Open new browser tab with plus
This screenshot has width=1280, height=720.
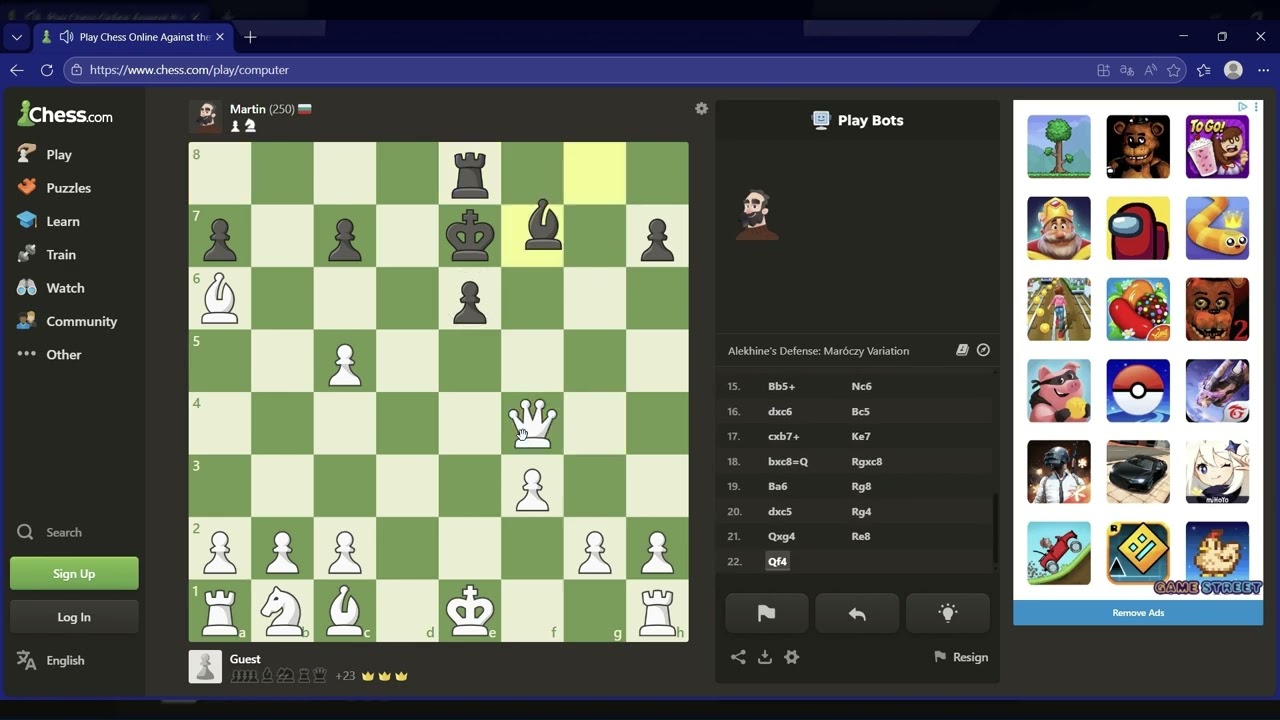click(250, 37)
